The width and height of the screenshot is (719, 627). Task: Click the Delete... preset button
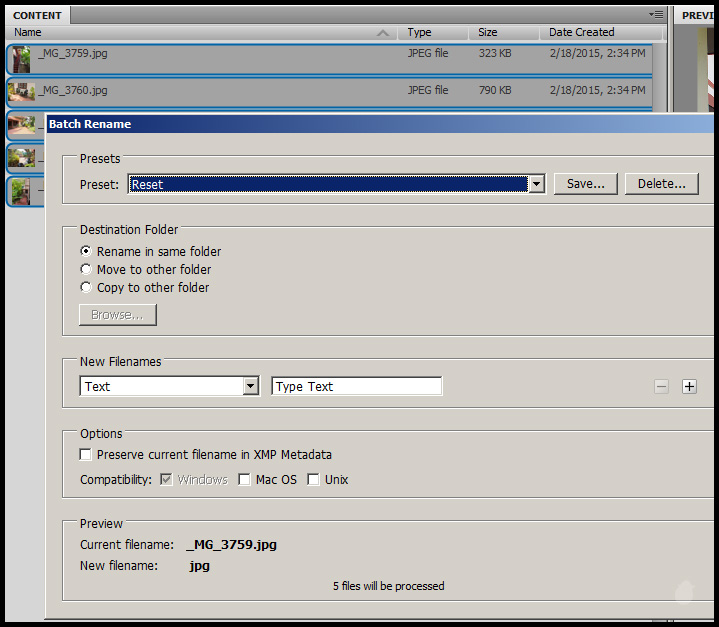(661, 184)
